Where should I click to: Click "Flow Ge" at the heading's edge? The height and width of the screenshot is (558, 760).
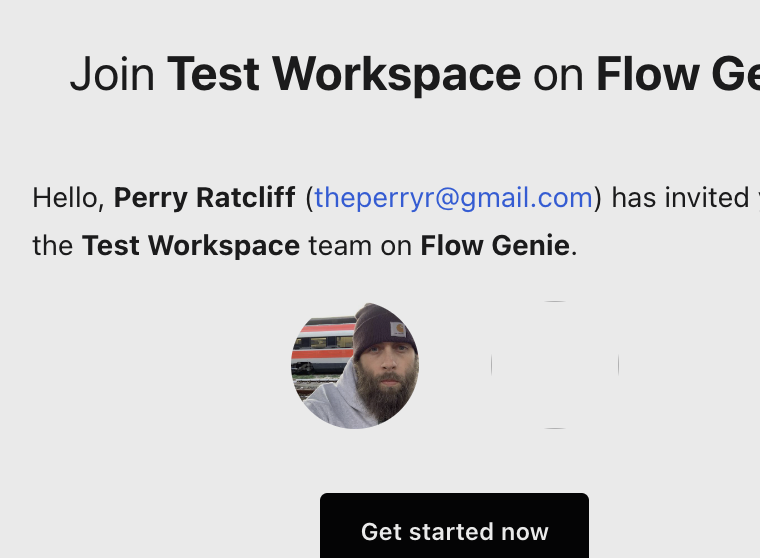(677, 74)
